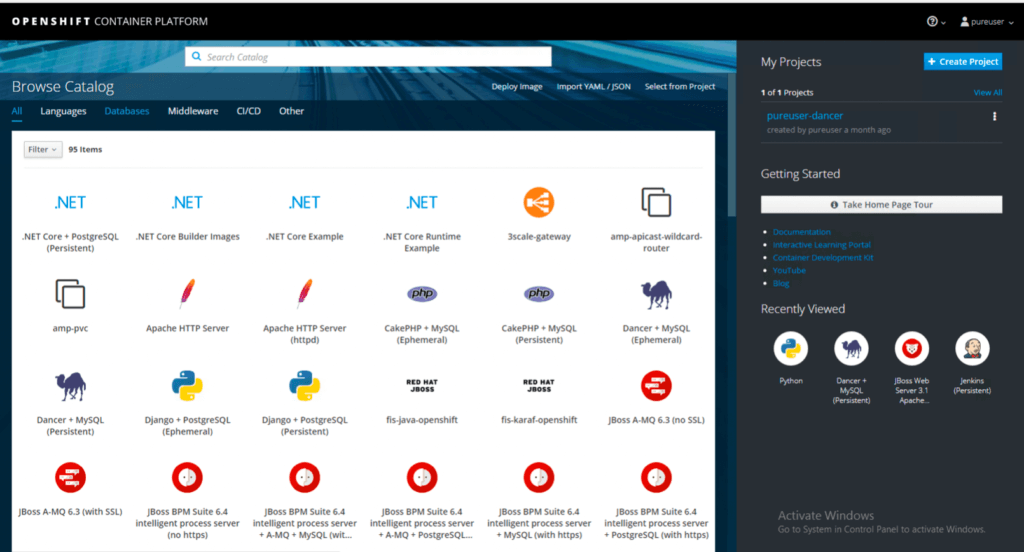
Task: Click Import YAML / JSON link
Action: click(x=594, y=86)
